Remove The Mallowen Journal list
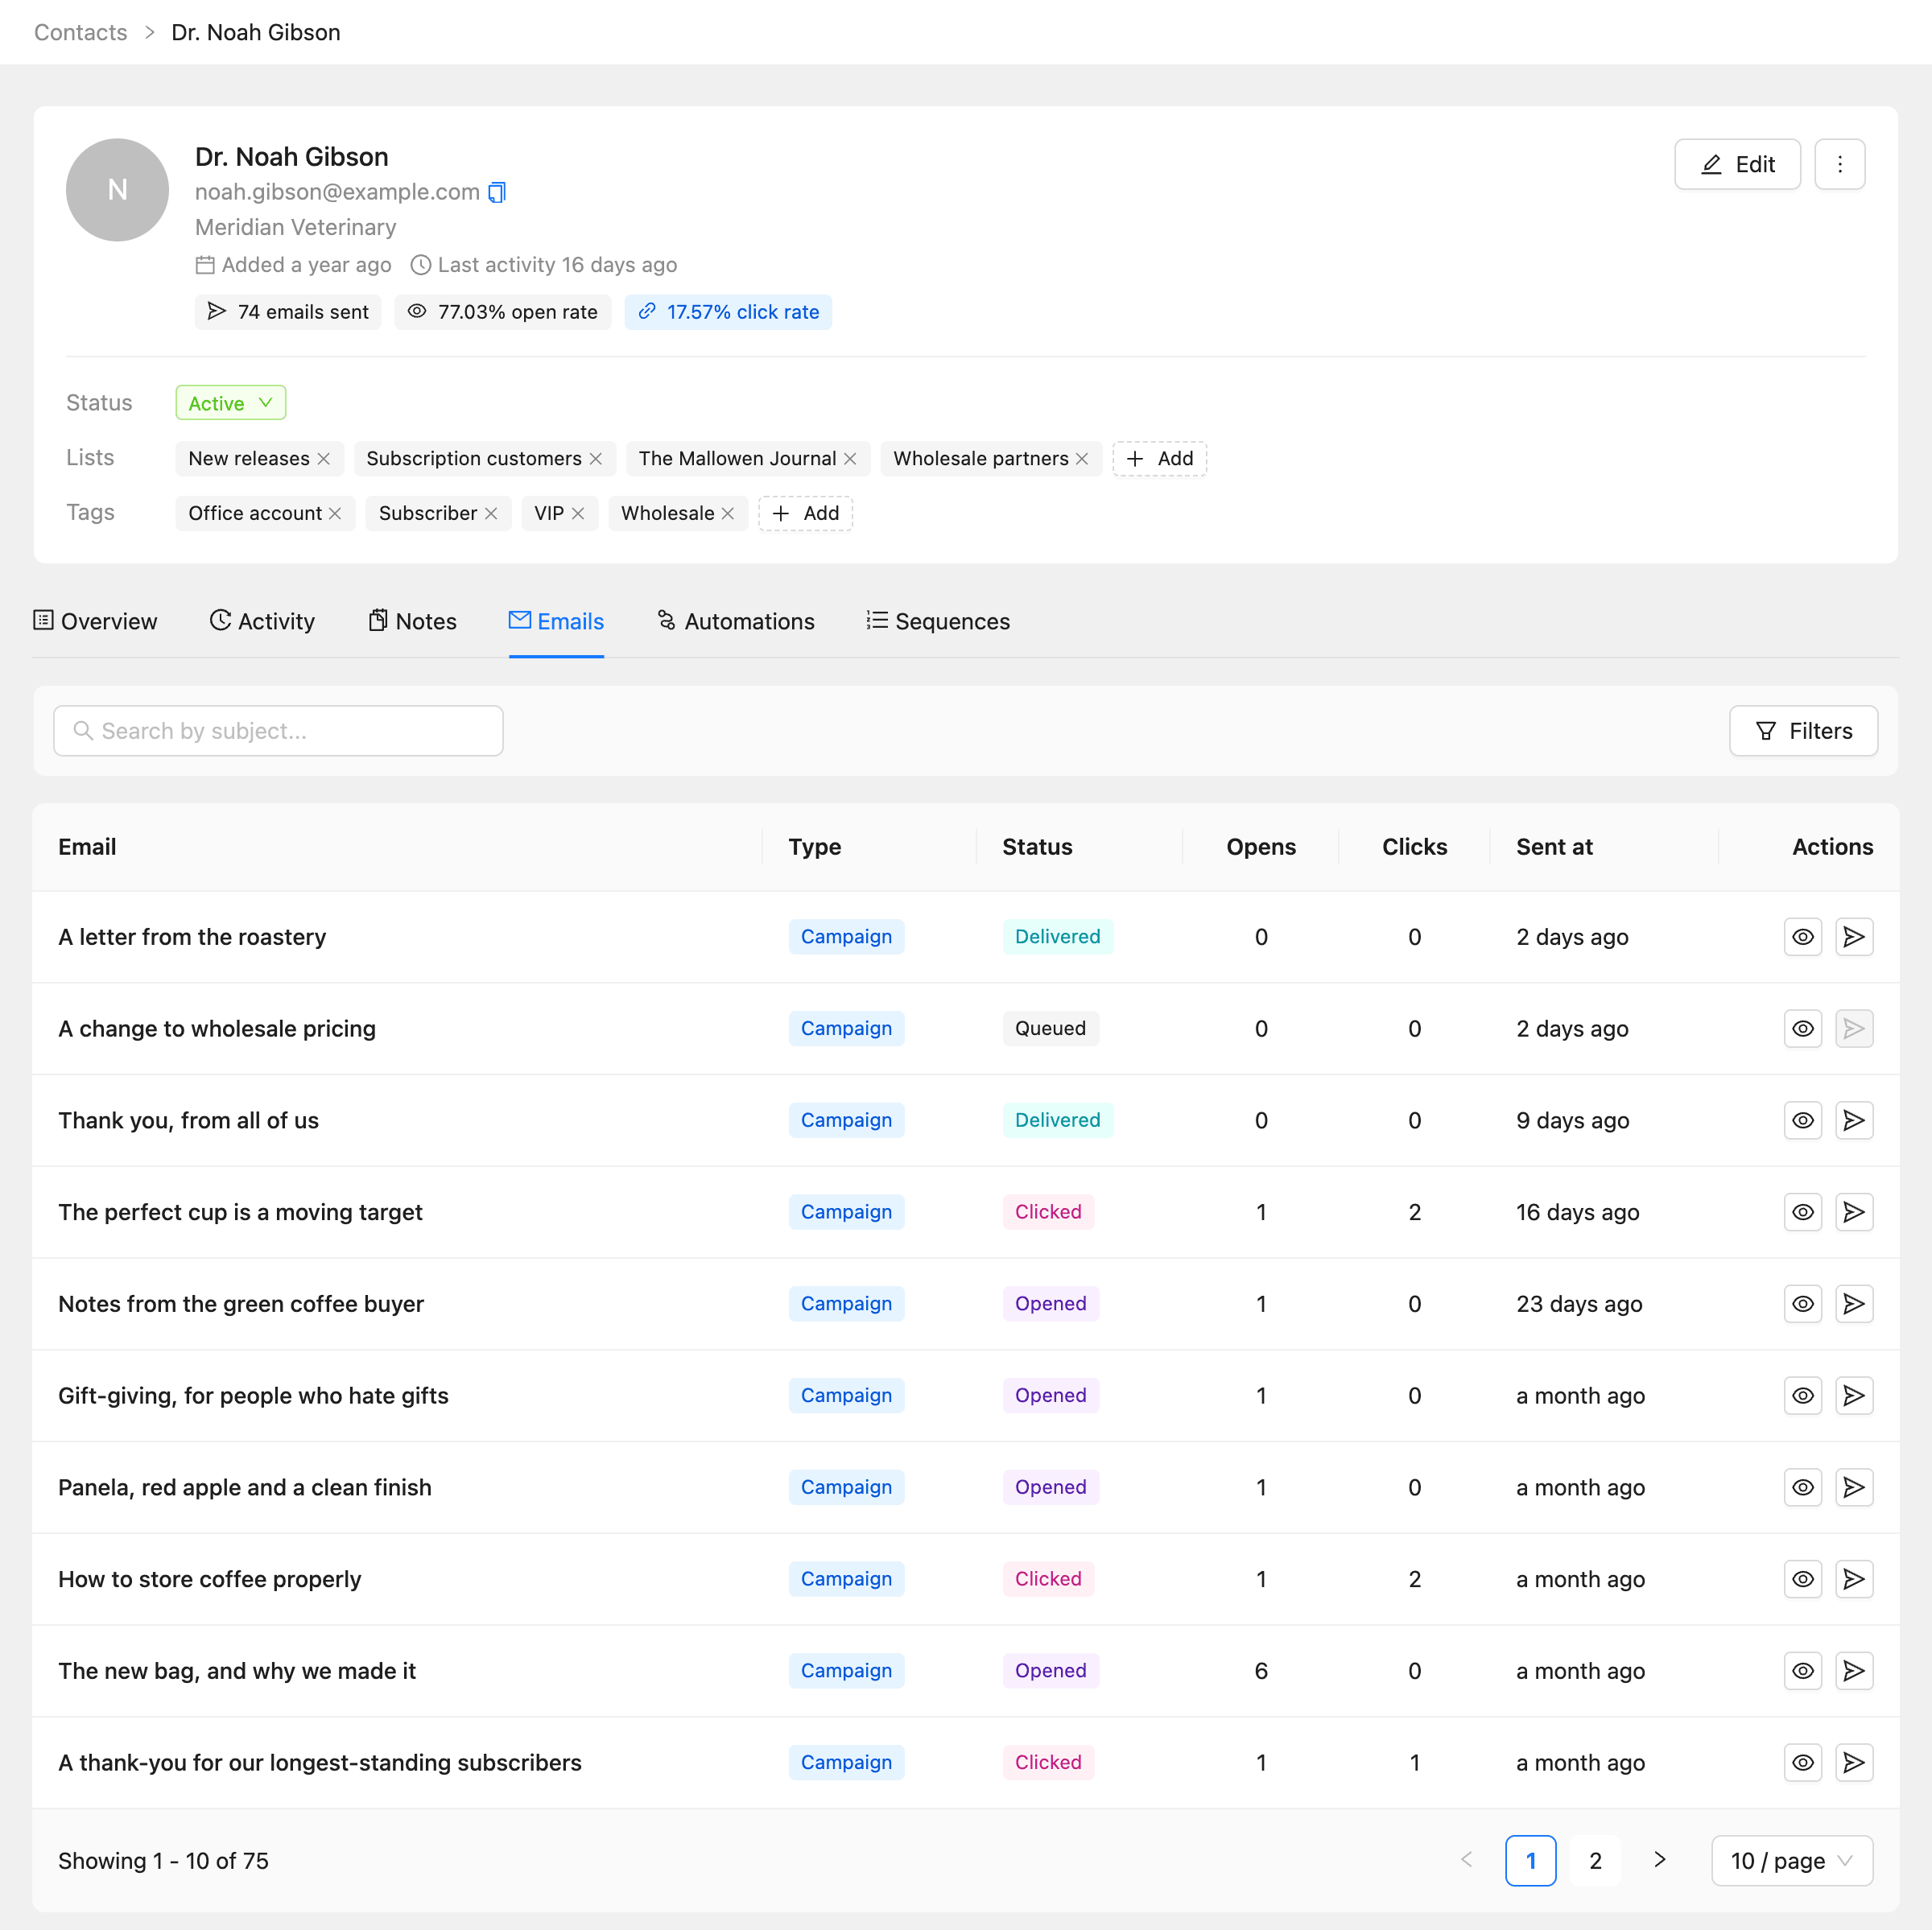Screen dimensions: 1932x1930 point(850,459)
